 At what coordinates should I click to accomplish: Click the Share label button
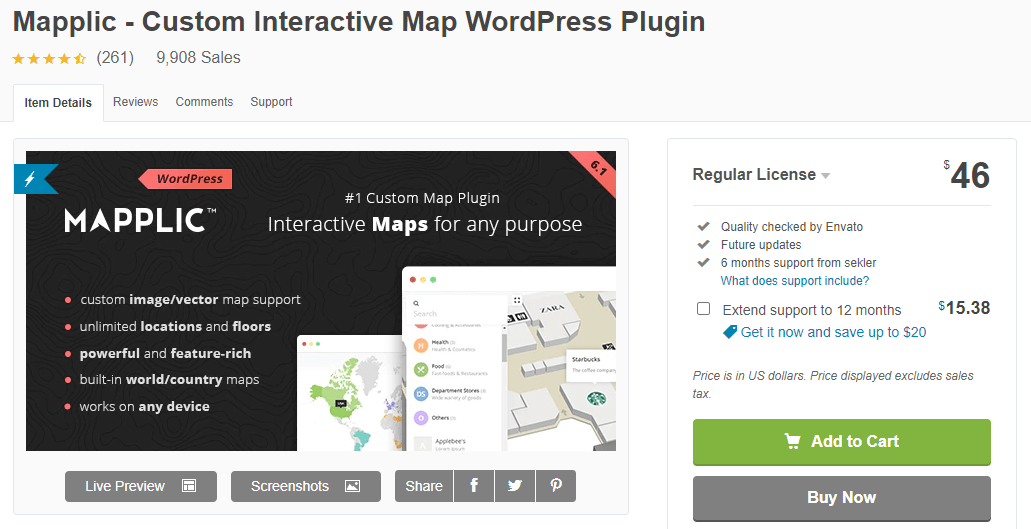424,486
